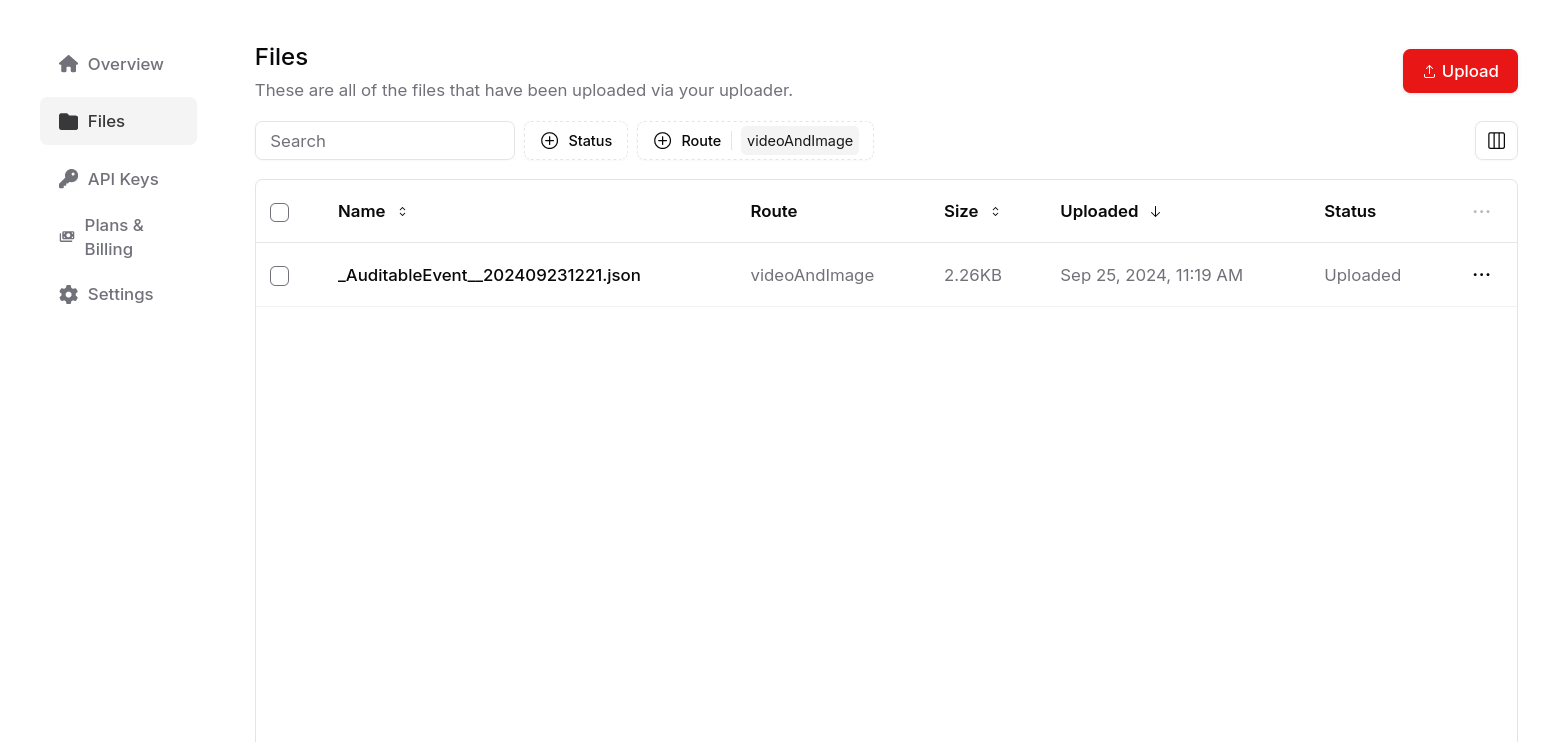Go to API Keys section
Screen dimensions: 1565x742
pos(118,179)
